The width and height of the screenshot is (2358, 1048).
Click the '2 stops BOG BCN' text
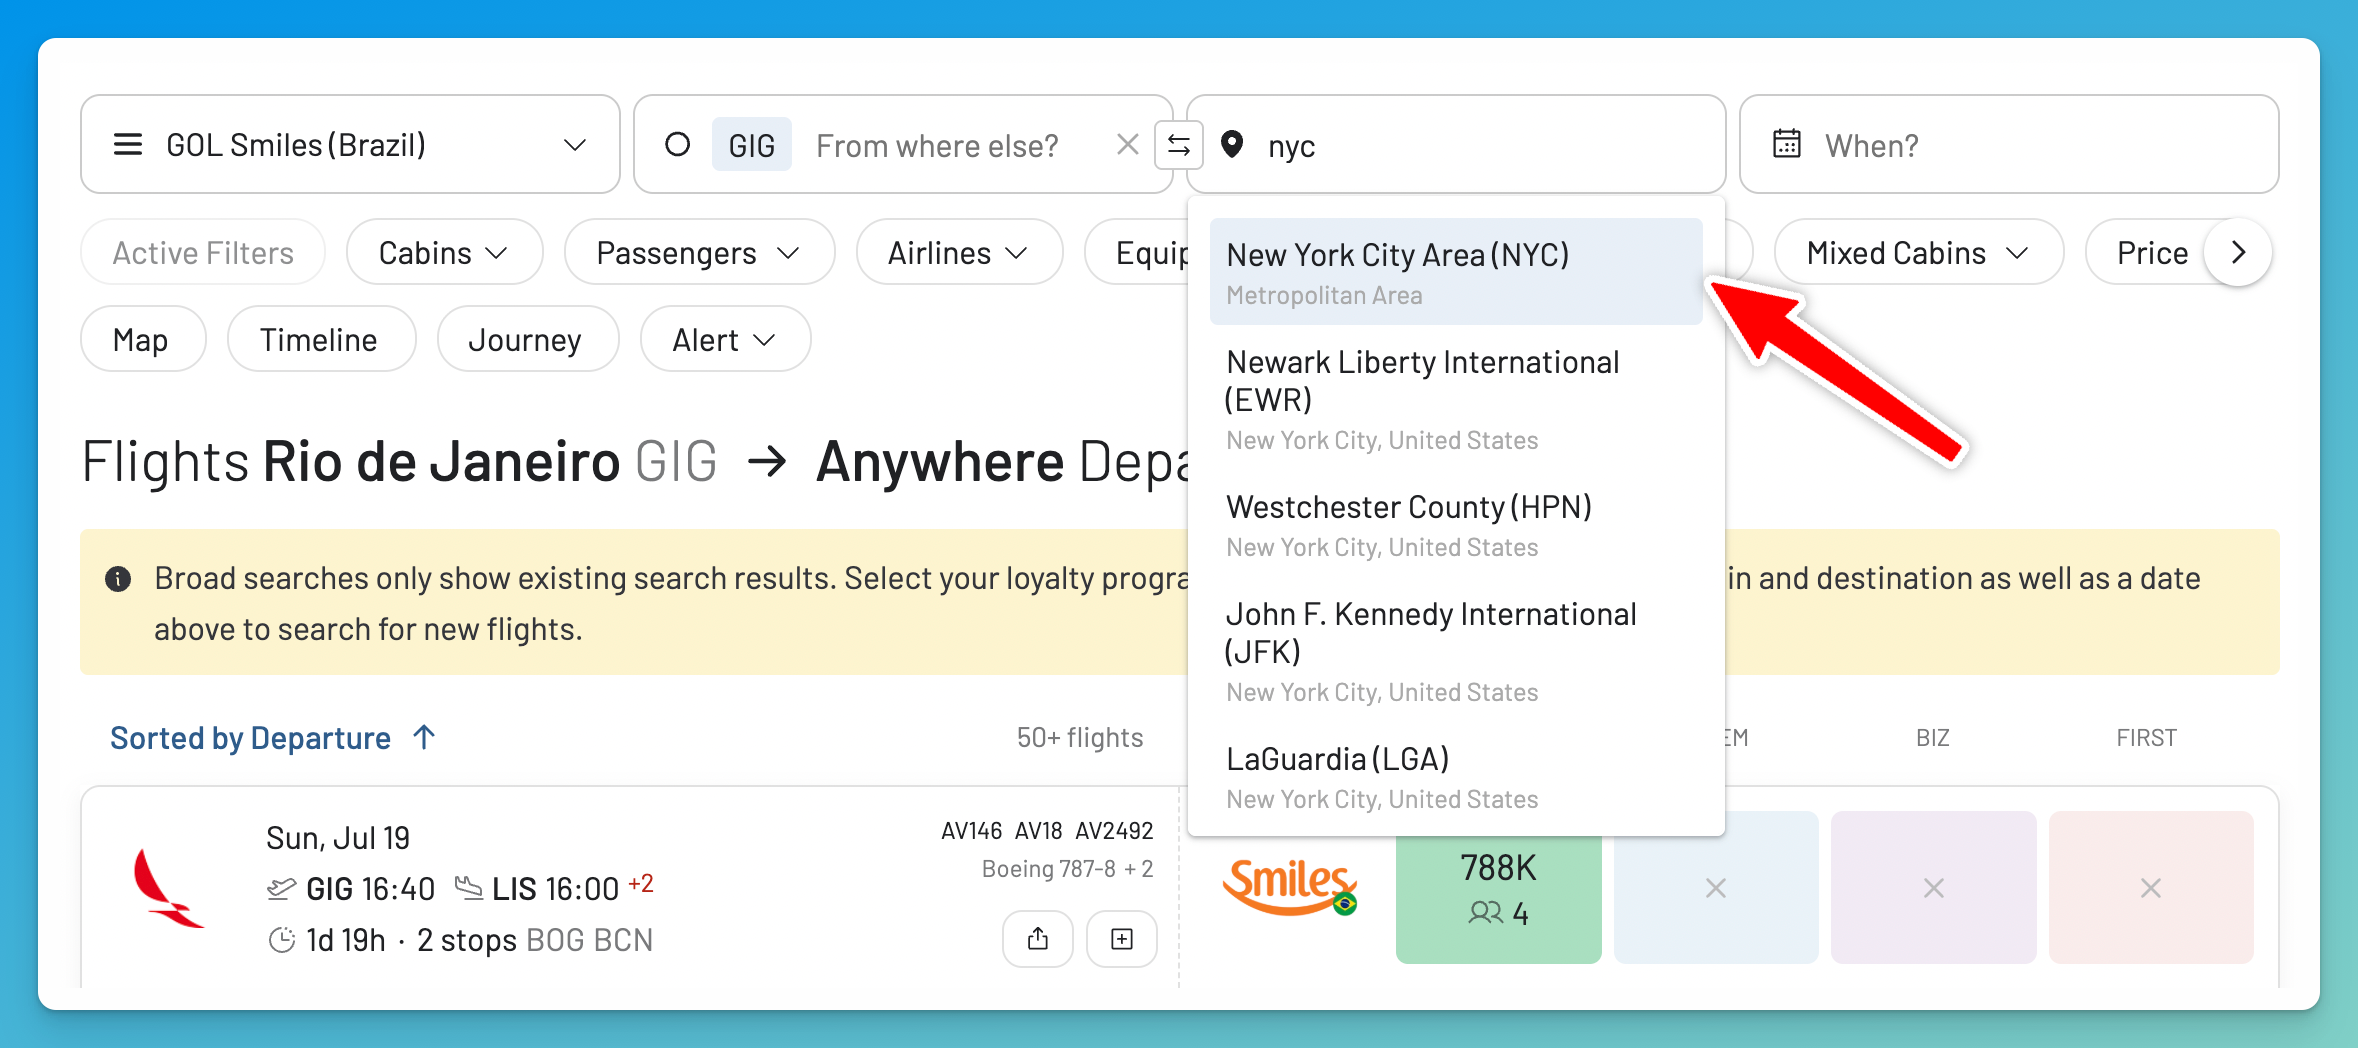point(534,940)
